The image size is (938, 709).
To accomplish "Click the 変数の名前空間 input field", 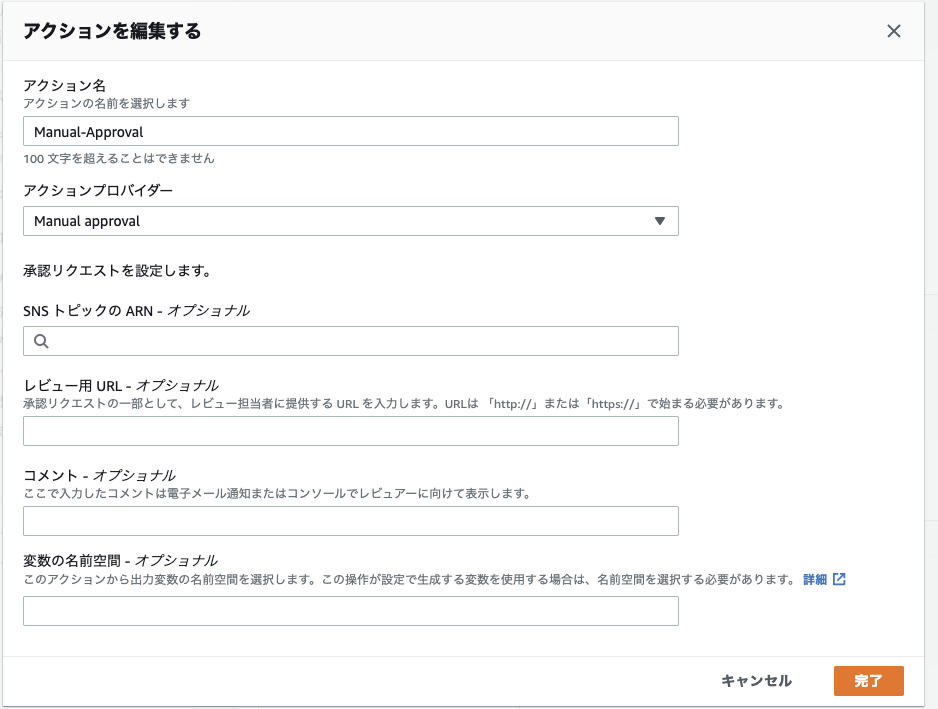I will click(351, 611).
